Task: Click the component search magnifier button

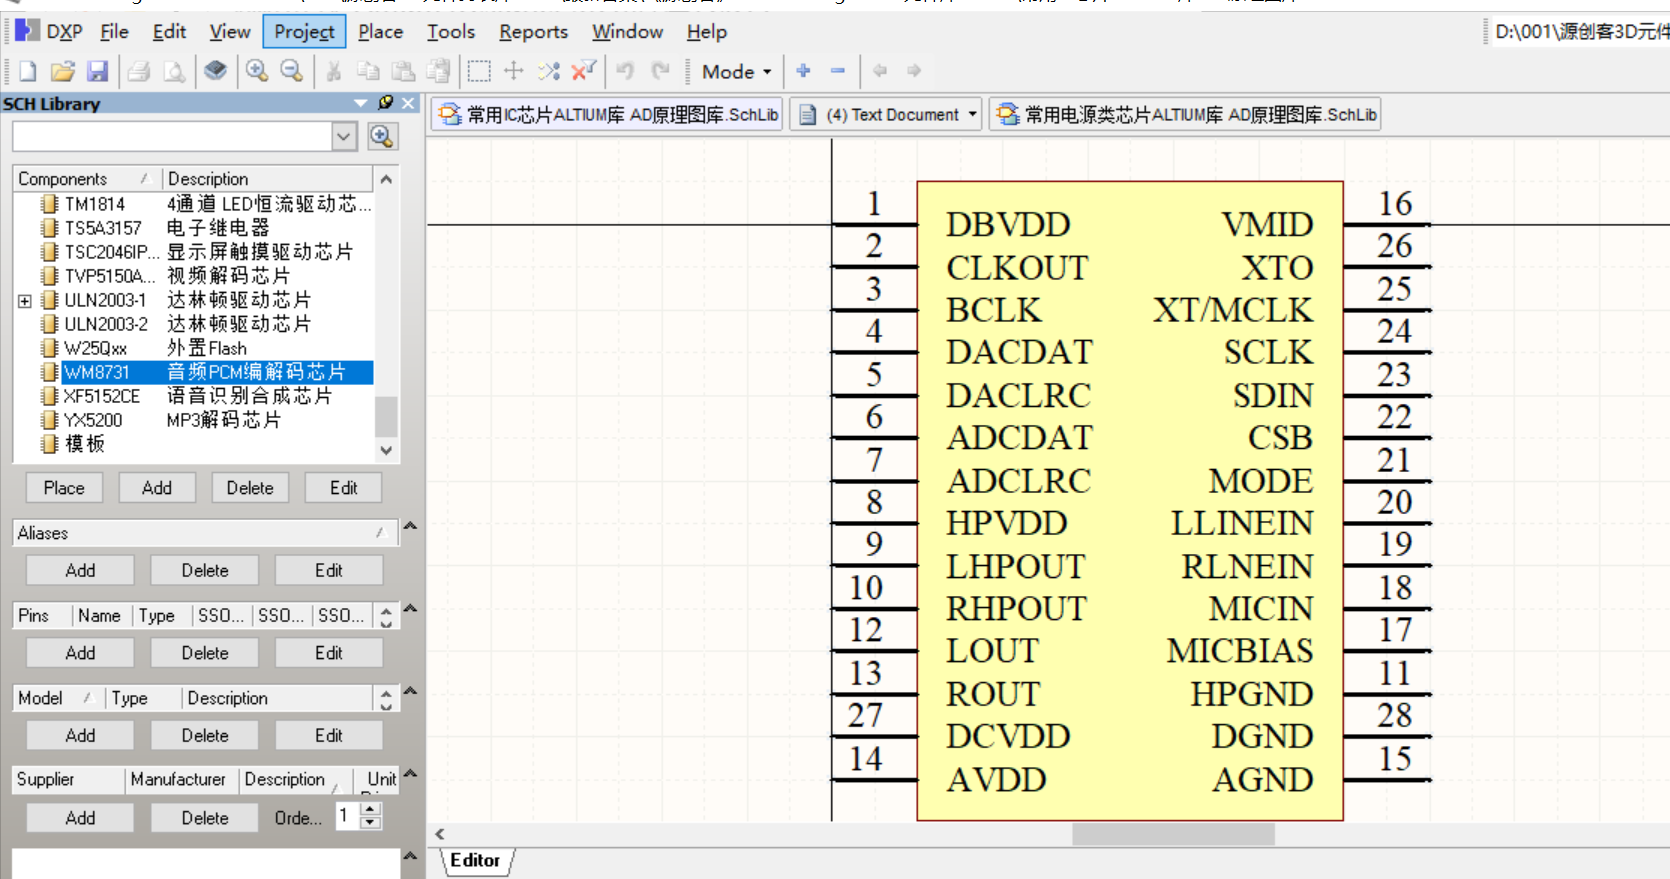Action: (x=382, y=136)
